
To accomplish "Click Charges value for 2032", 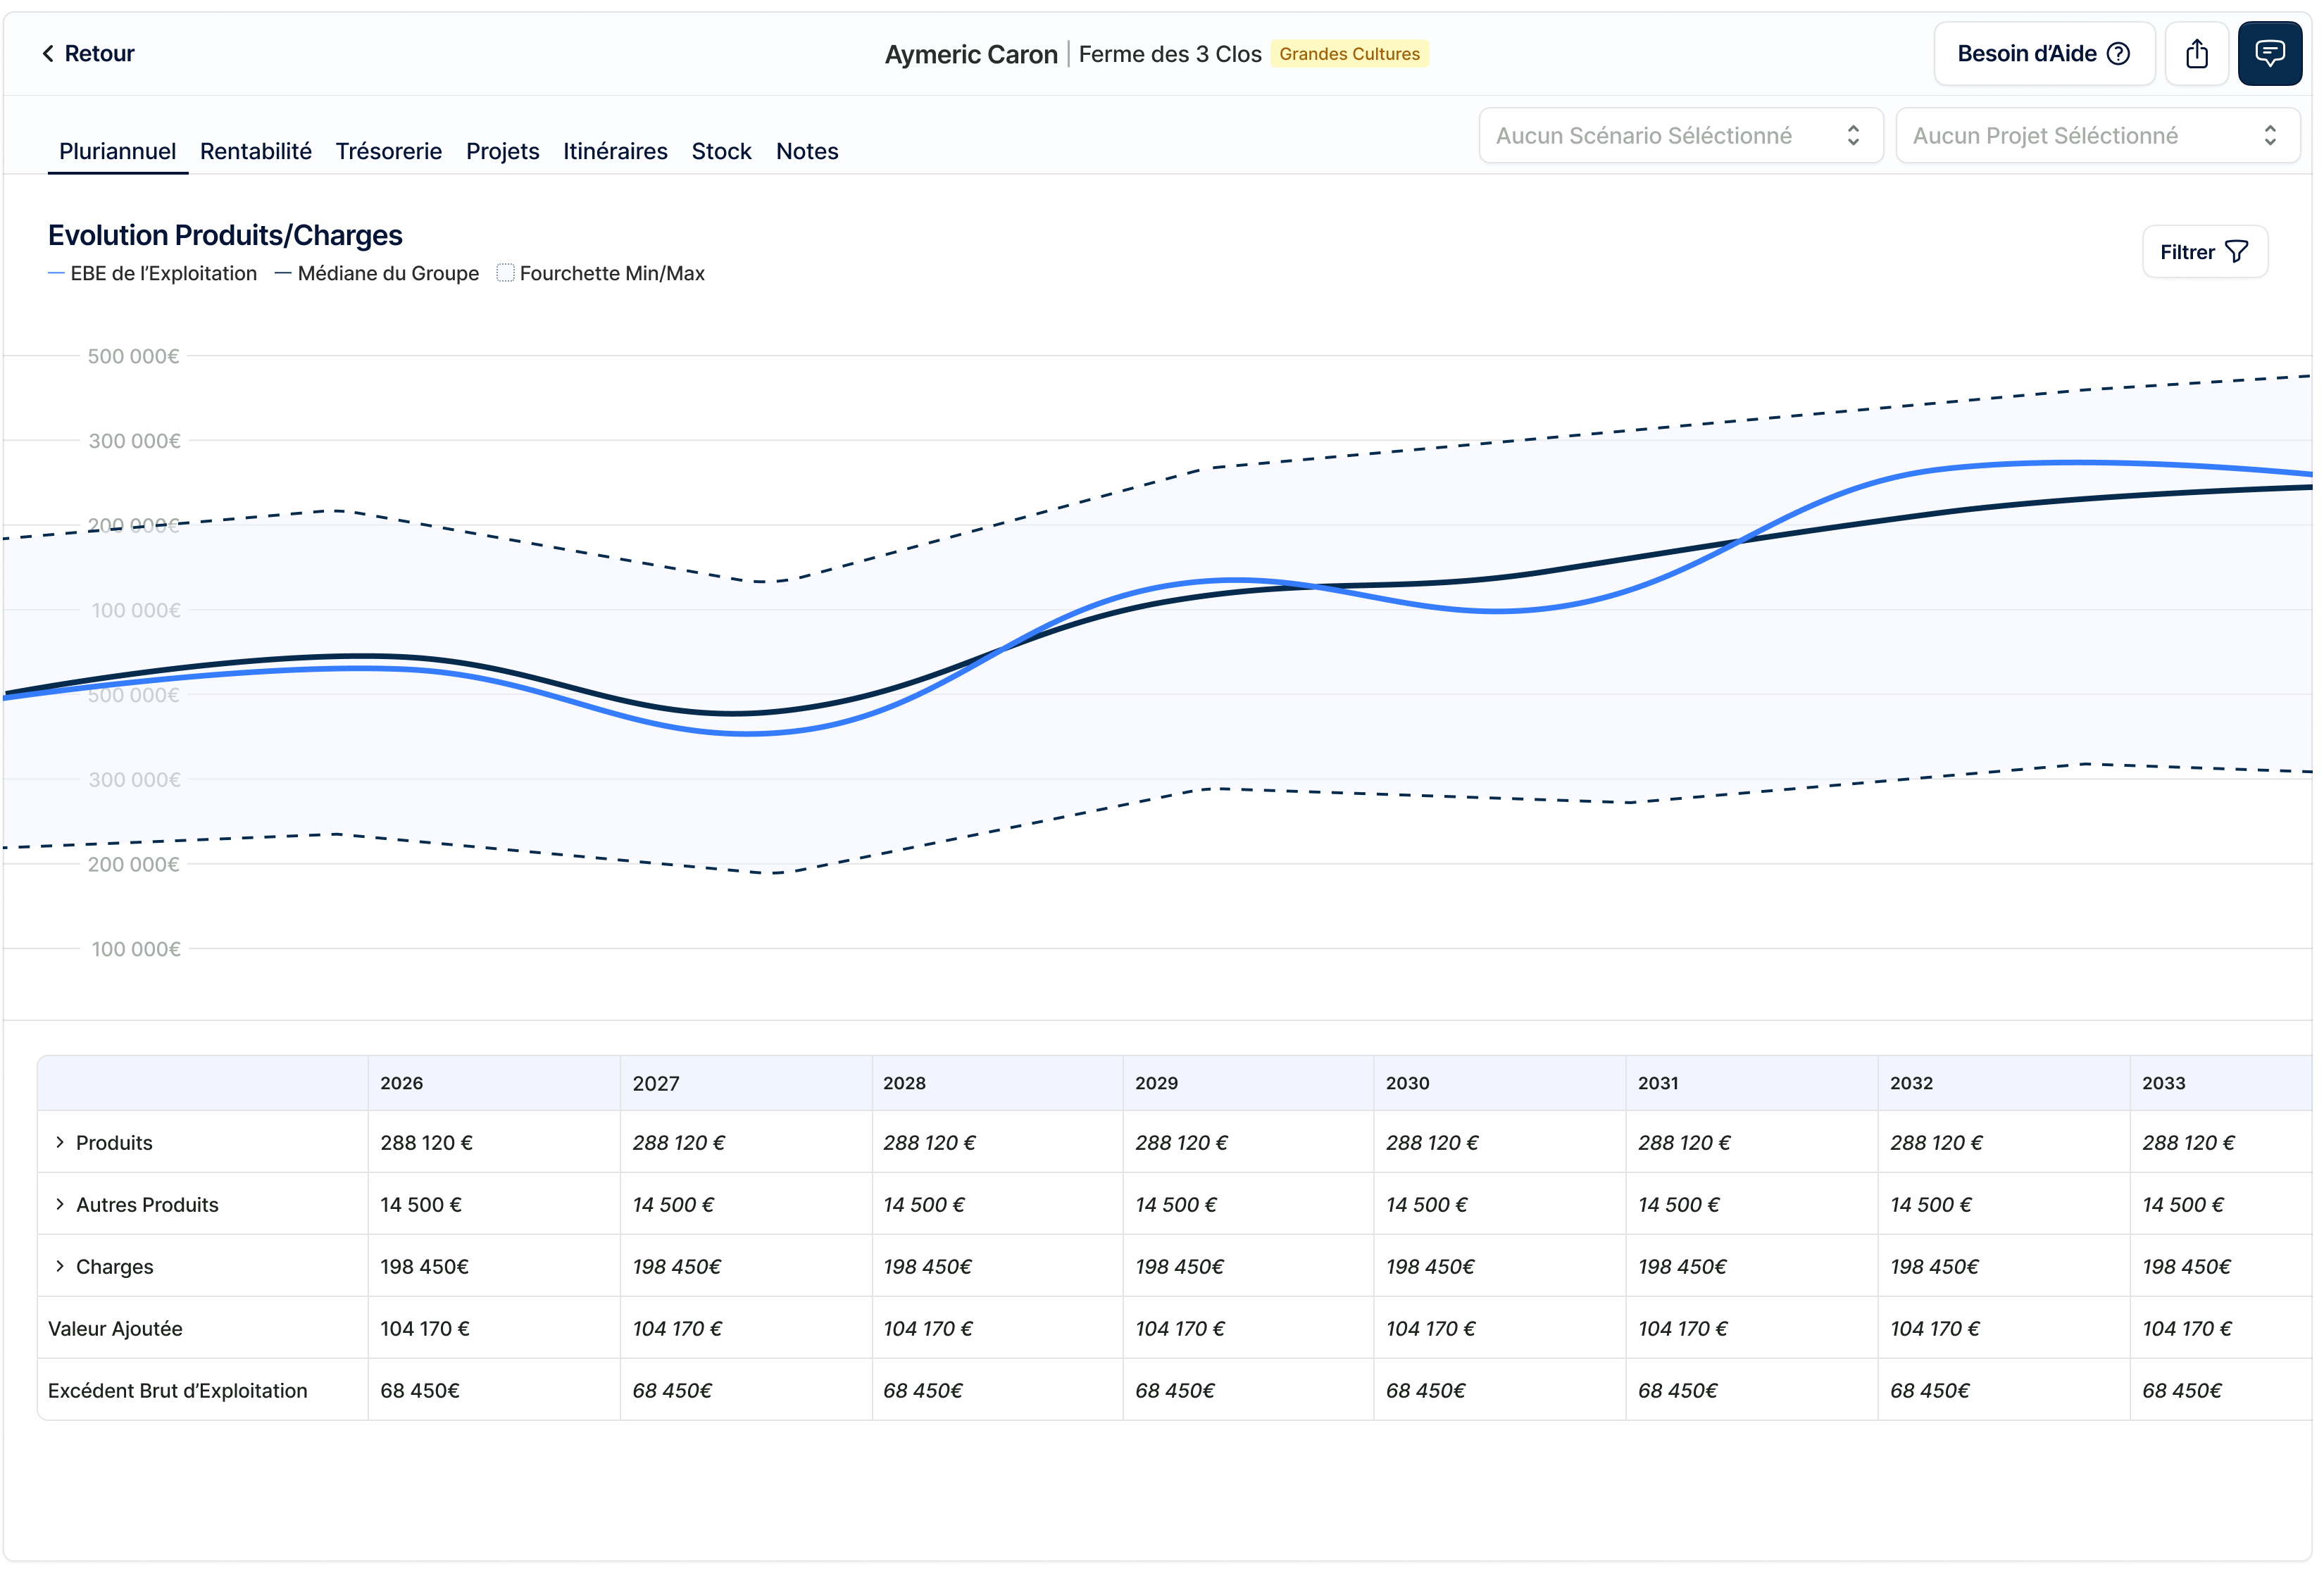I will 1934,1266.
